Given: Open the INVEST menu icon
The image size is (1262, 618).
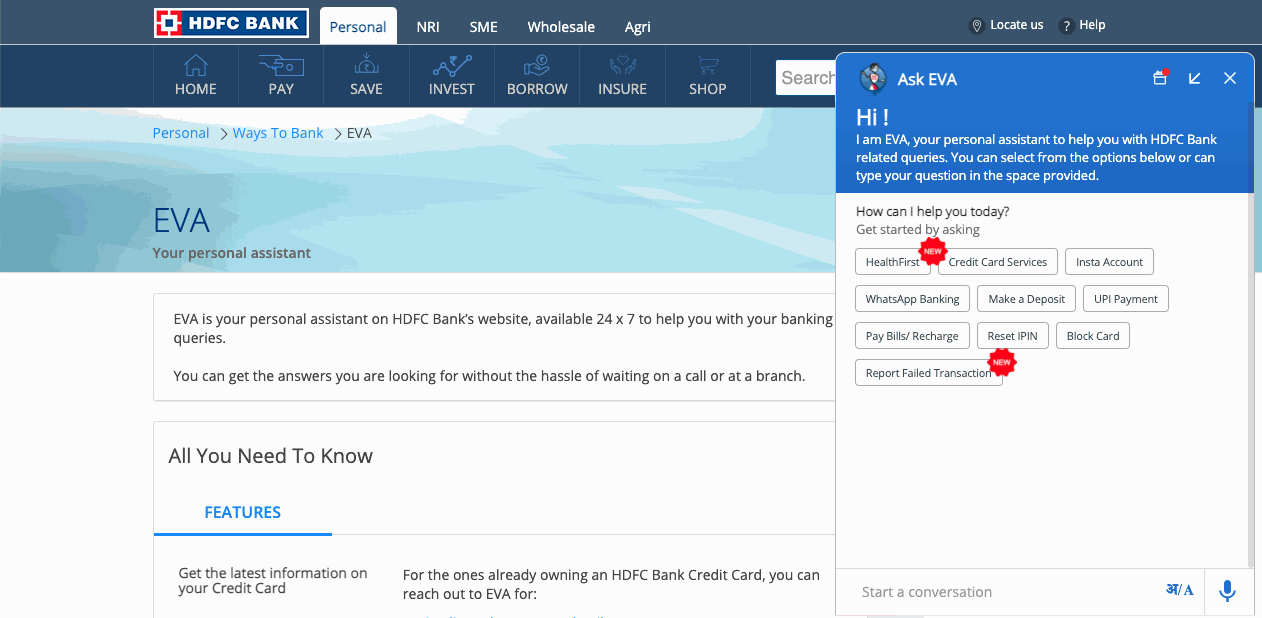Looking at the screenshot, I should click(452, 67).
